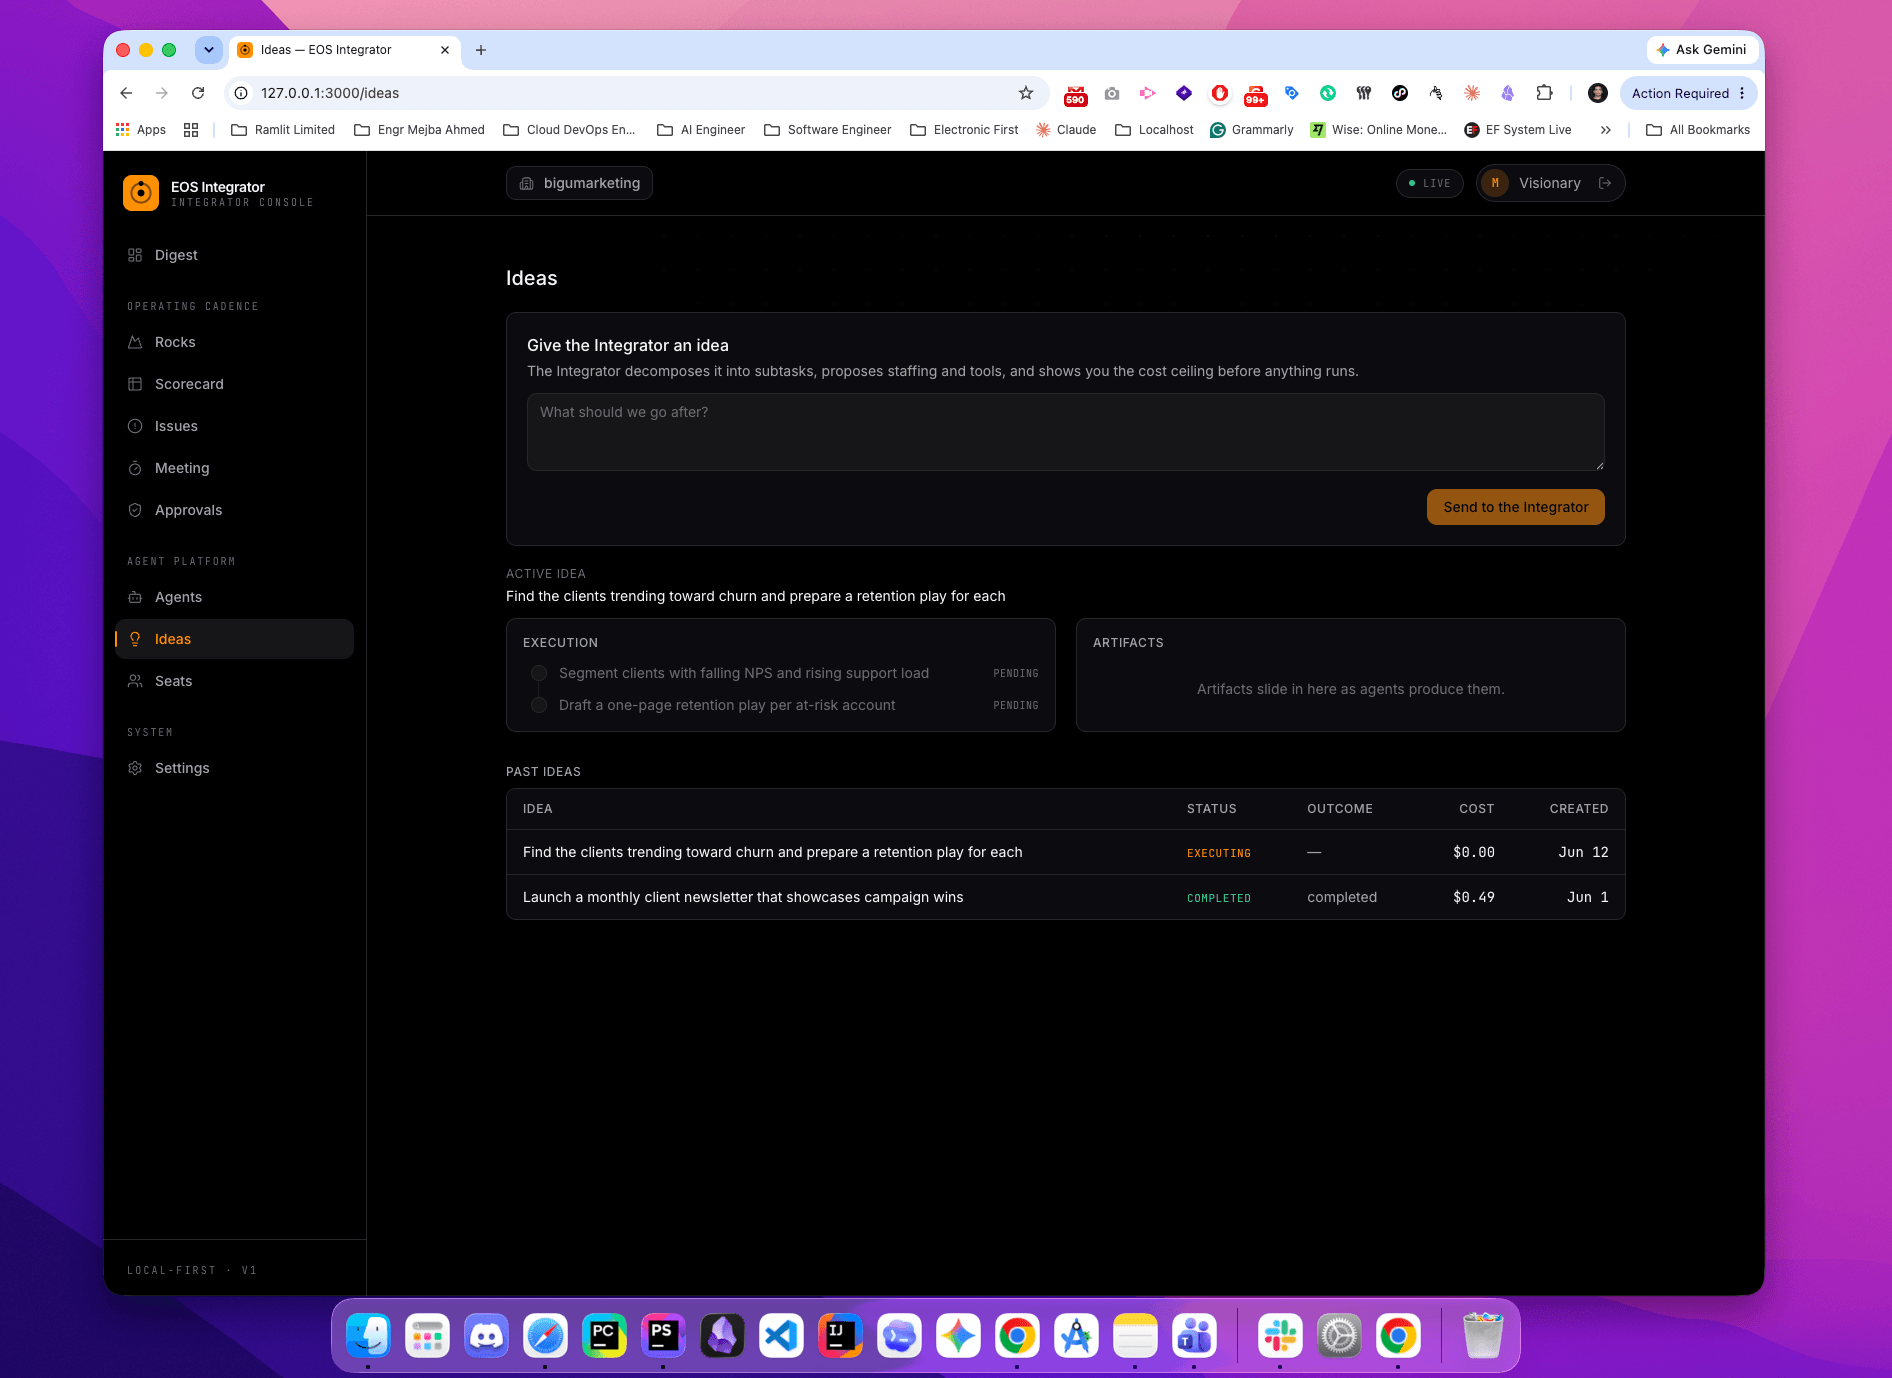Reload the page with refresh icon
Image resolution: width=1892 pixels, height=1378 pixels.
point(198,93)
